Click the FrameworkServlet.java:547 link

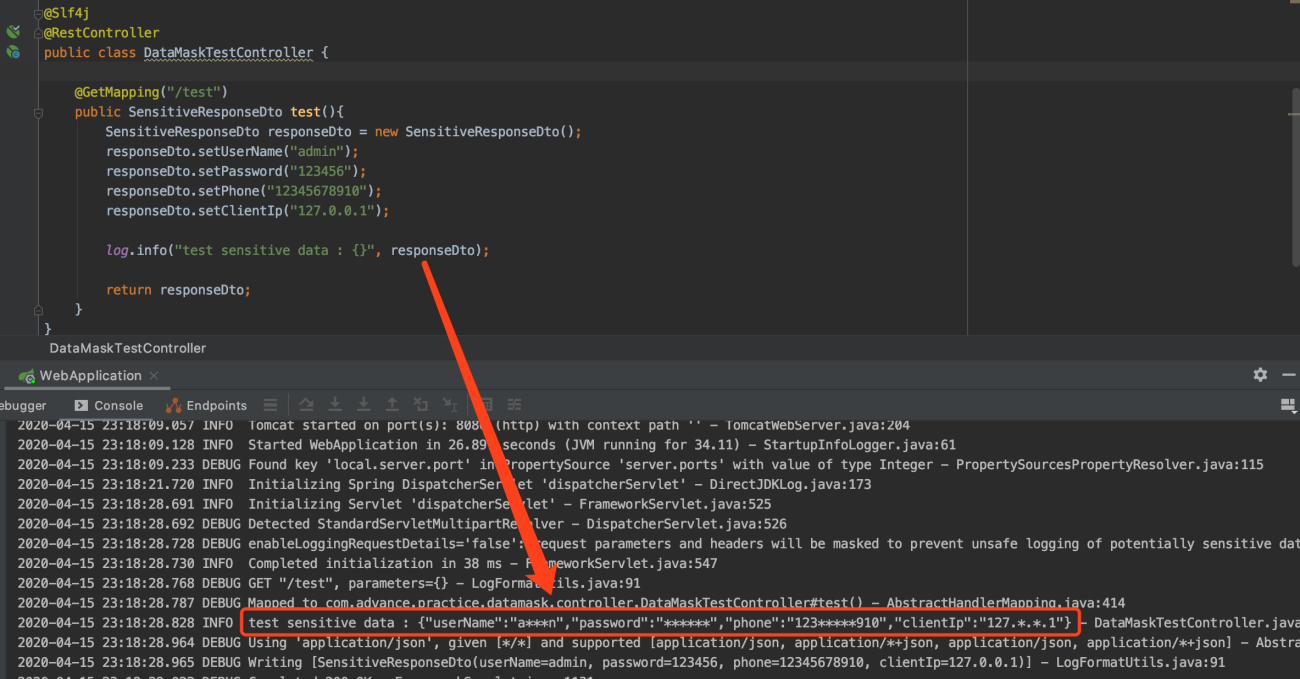pyautogui.click(x=621, y=563)
